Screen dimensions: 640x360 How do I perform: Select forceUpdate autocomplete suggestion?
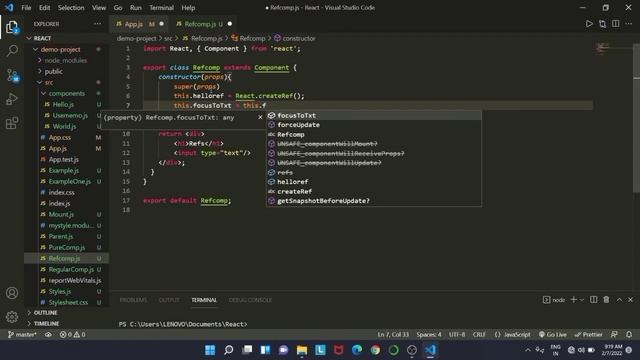(373, 125)
